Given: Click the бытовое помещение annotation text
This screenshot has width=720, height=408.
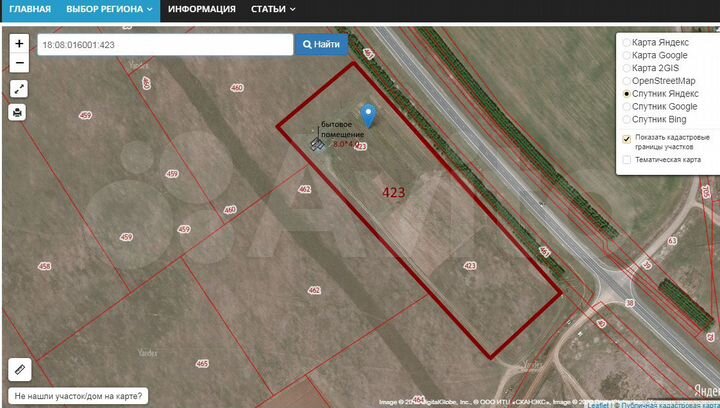Looking at the screenshot, I should tap(342, 129).
